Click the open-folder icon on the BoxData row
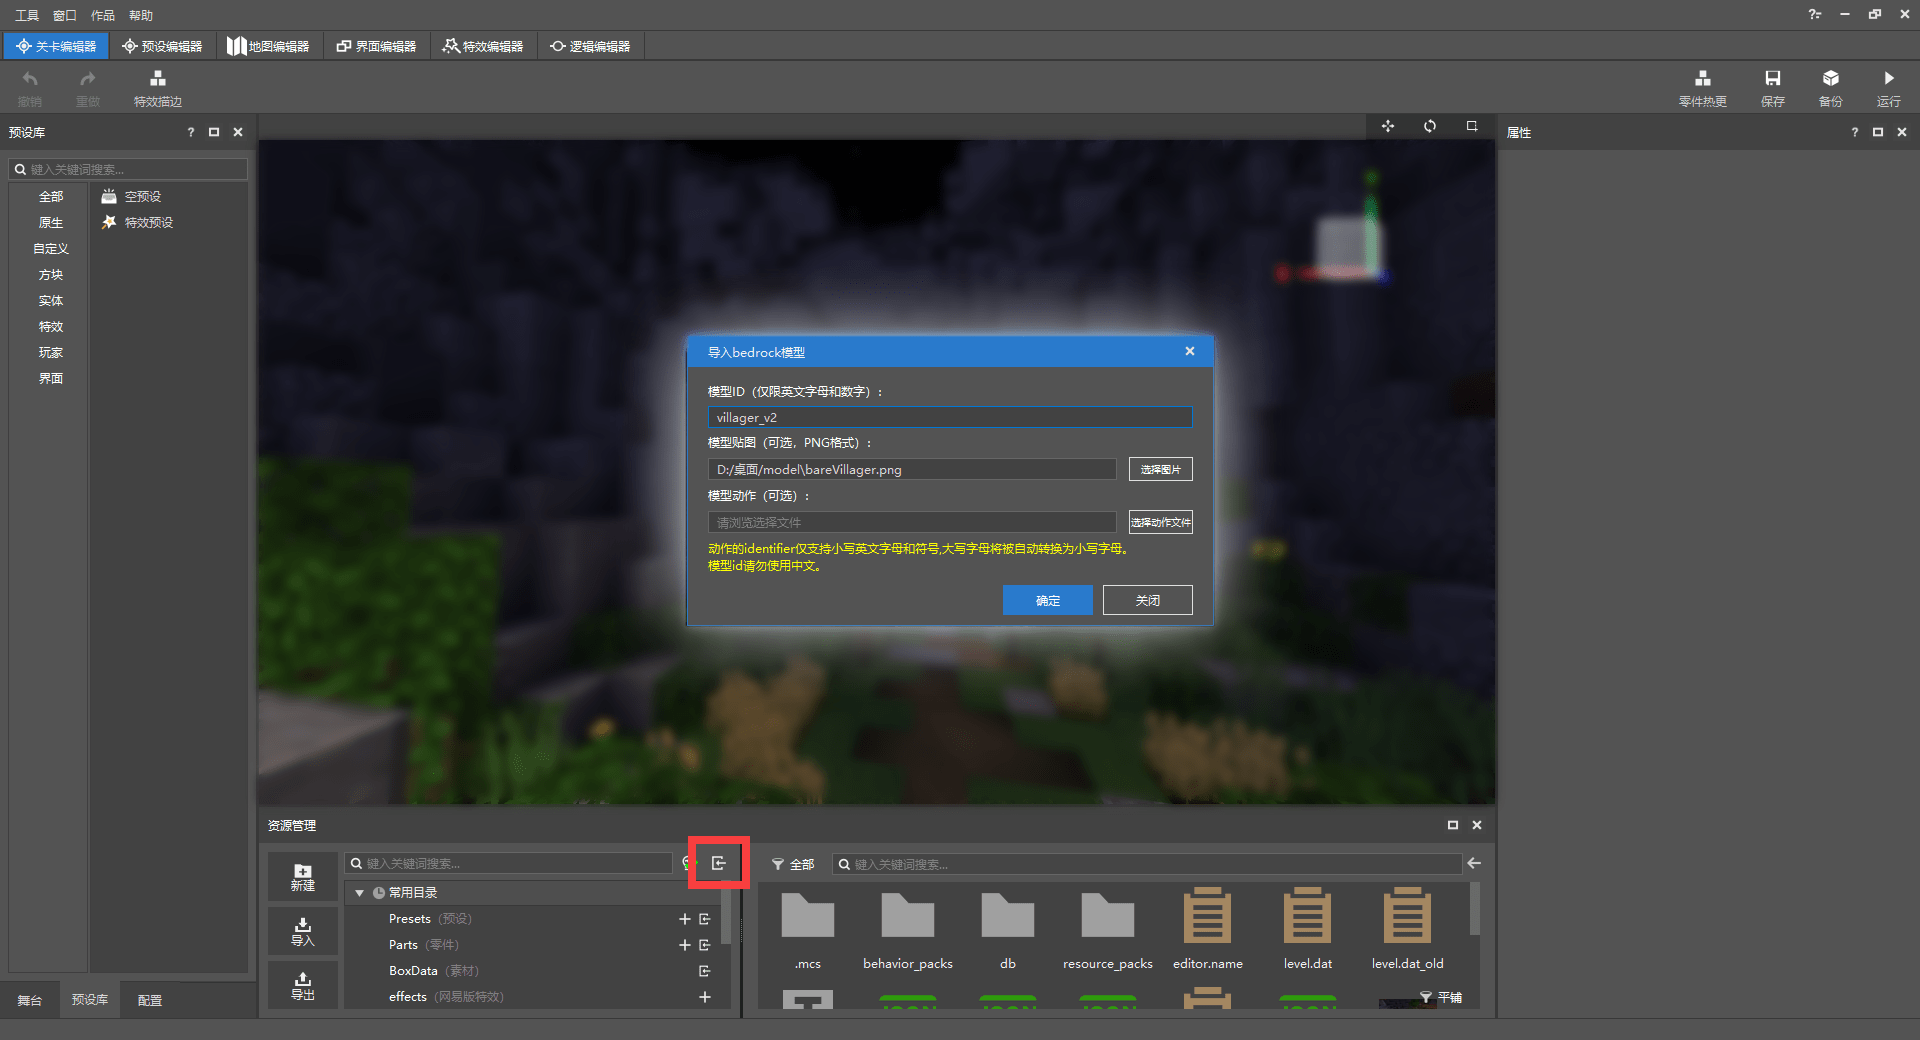This screenshot has width=1920, height=1040. click(x=705, y=971)
